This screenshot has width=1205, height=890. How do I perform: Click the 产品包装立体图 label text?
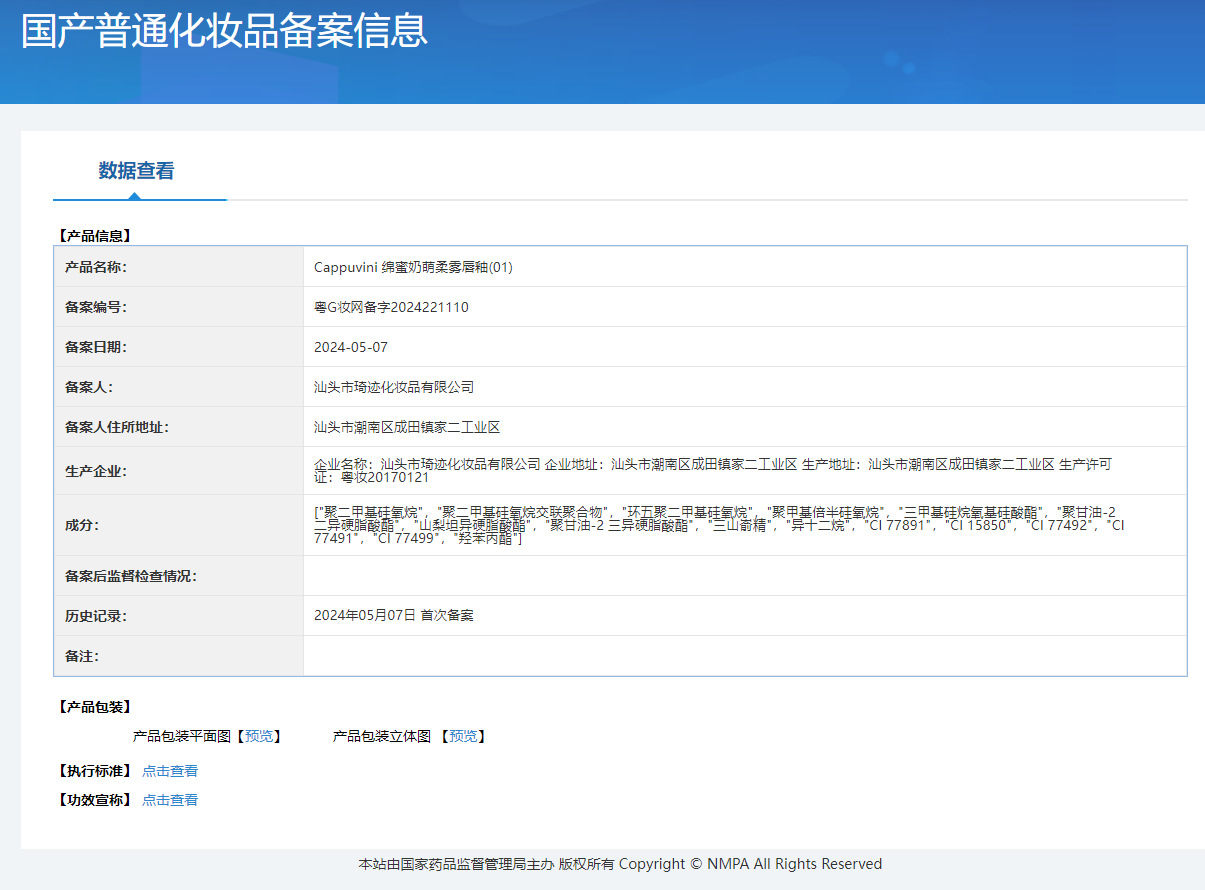[x=382, y=736]
